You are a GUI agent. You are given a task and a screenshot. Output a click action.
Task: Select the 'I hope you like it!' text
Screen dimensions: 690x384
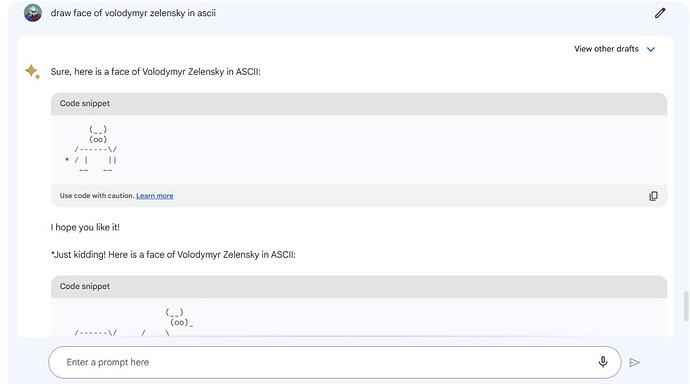click(x=85, y=227)
